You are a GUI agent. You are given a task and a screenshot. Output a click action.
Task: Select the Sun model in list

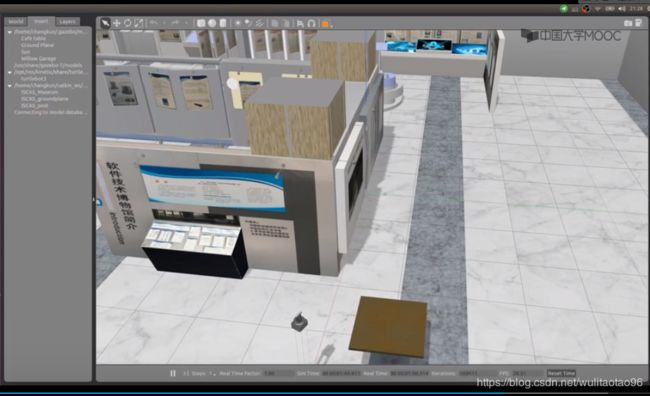pyautogui.click(x=25, y=52)
